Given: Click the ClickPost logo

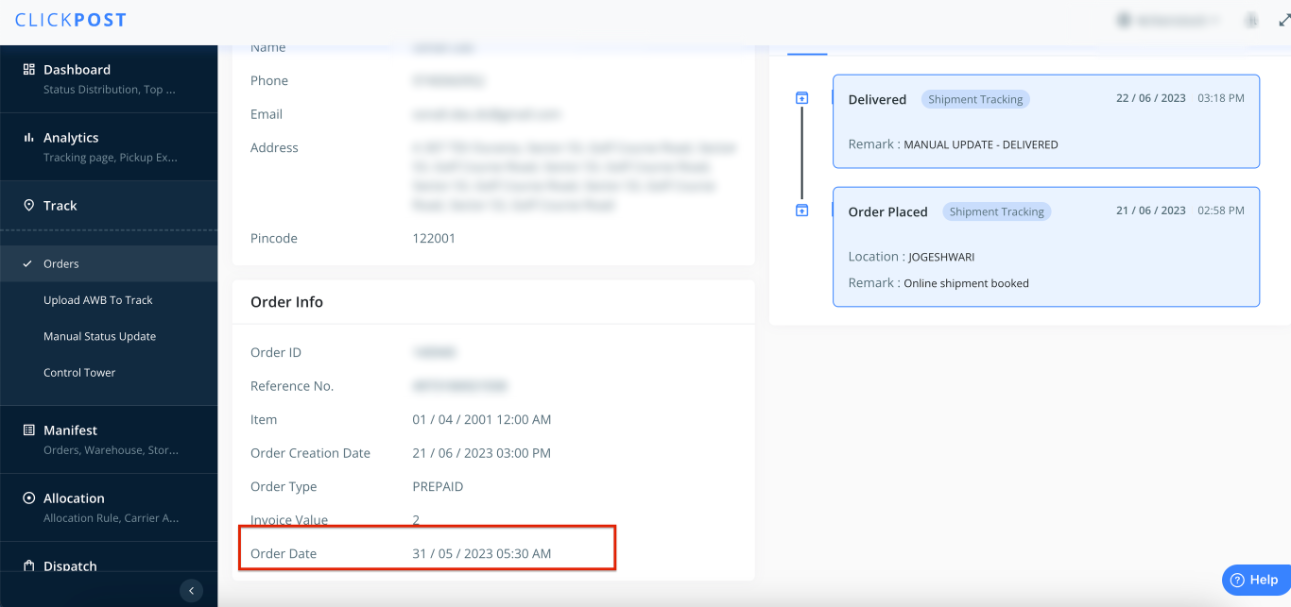Looking at the screenshot, I should click(x=71, y=20).
